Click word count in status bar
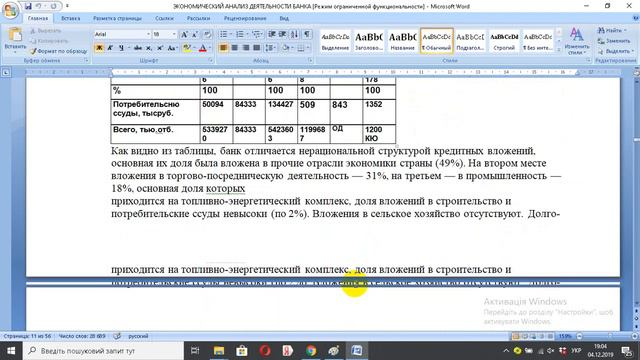This screenshot has width=640, height=360. coord(82,336)
